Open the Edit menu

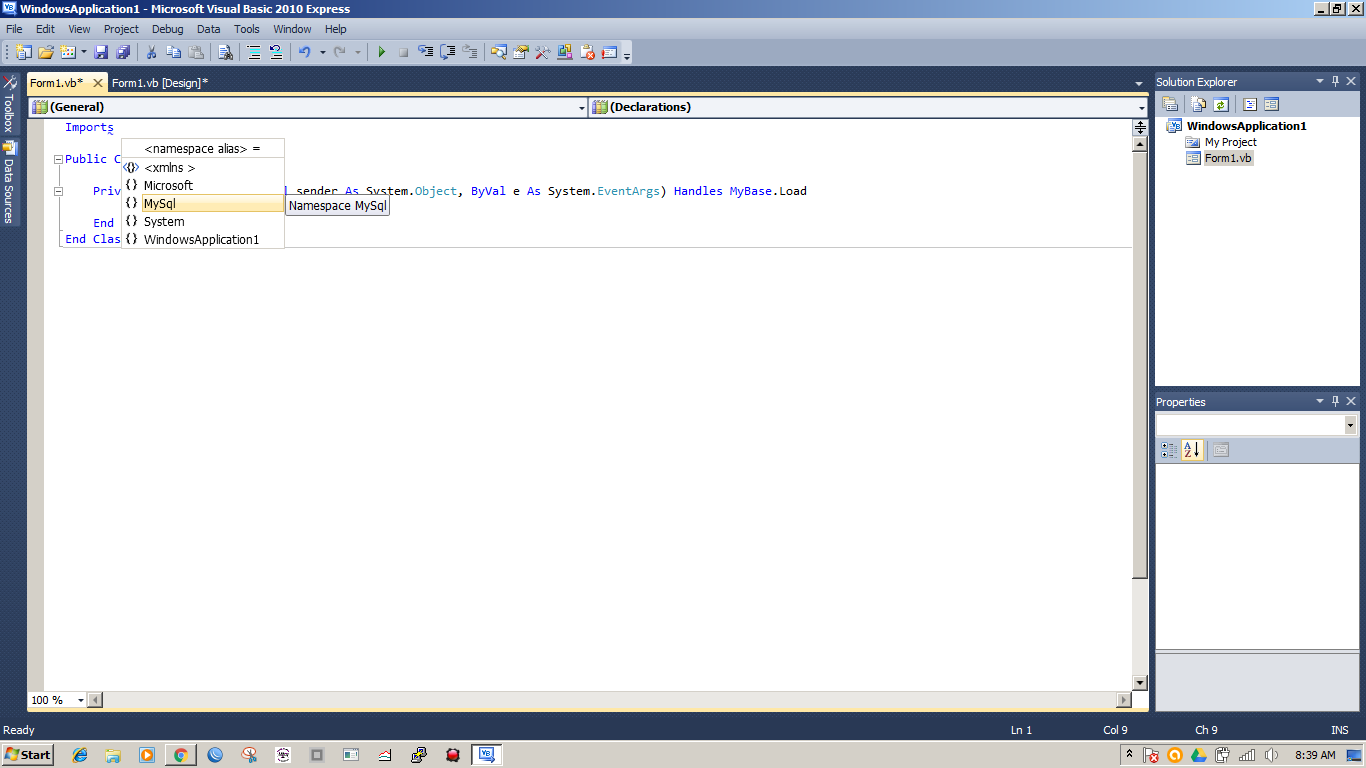click(45, 29)
